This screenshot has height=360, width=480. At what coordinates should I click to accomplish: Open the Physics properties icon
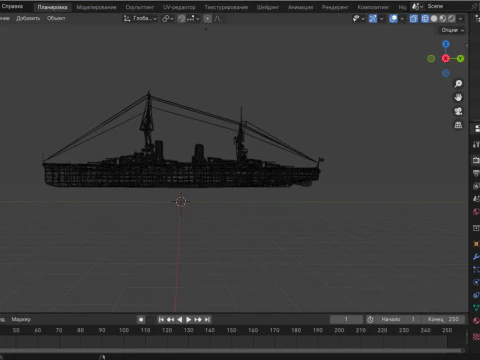tap(476, 282)
